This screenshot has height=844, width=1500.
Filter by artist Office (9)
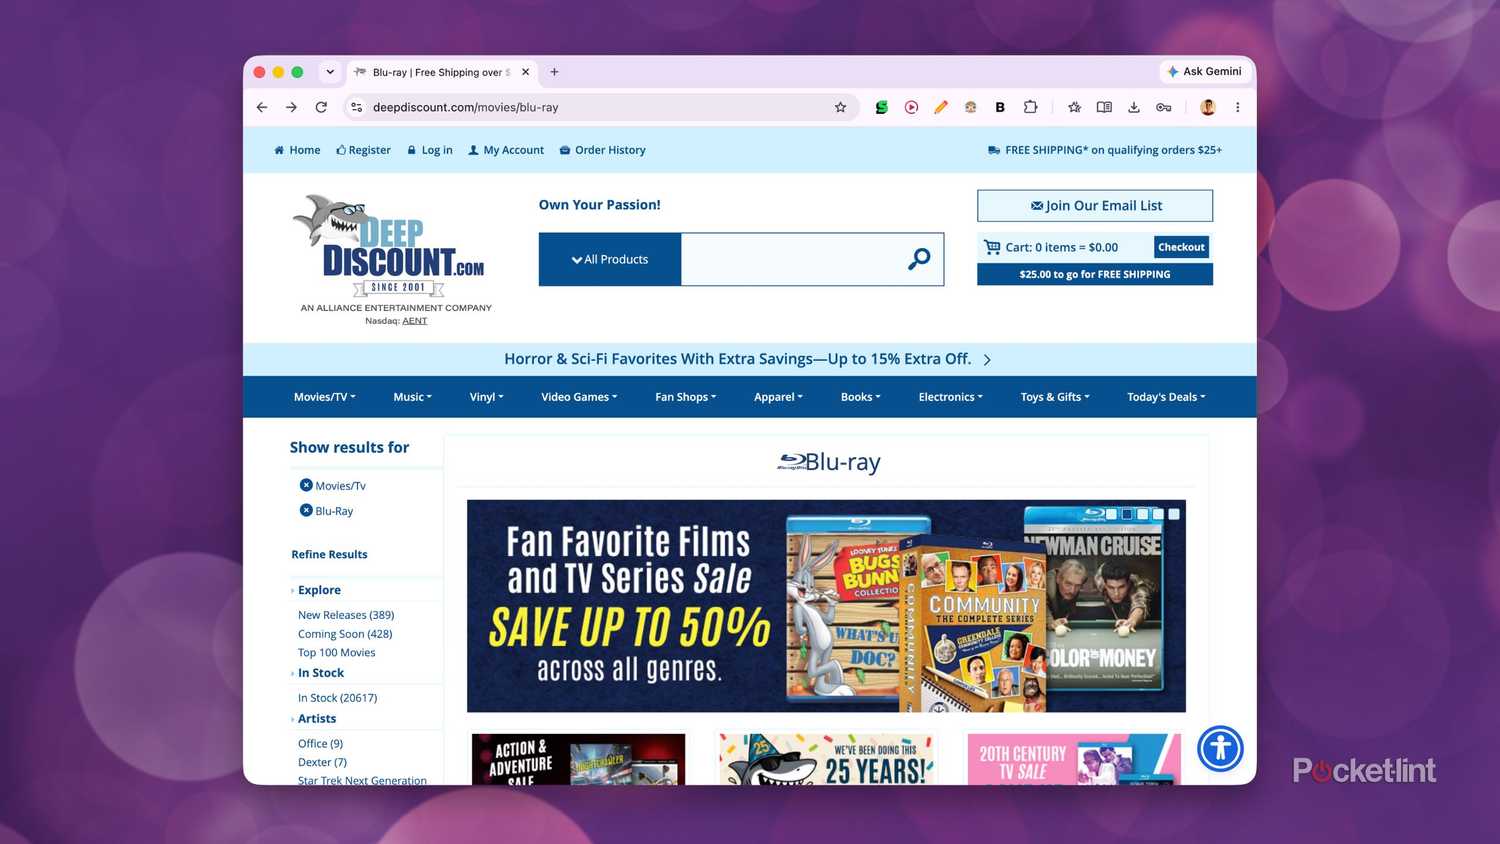click(320, 744)
